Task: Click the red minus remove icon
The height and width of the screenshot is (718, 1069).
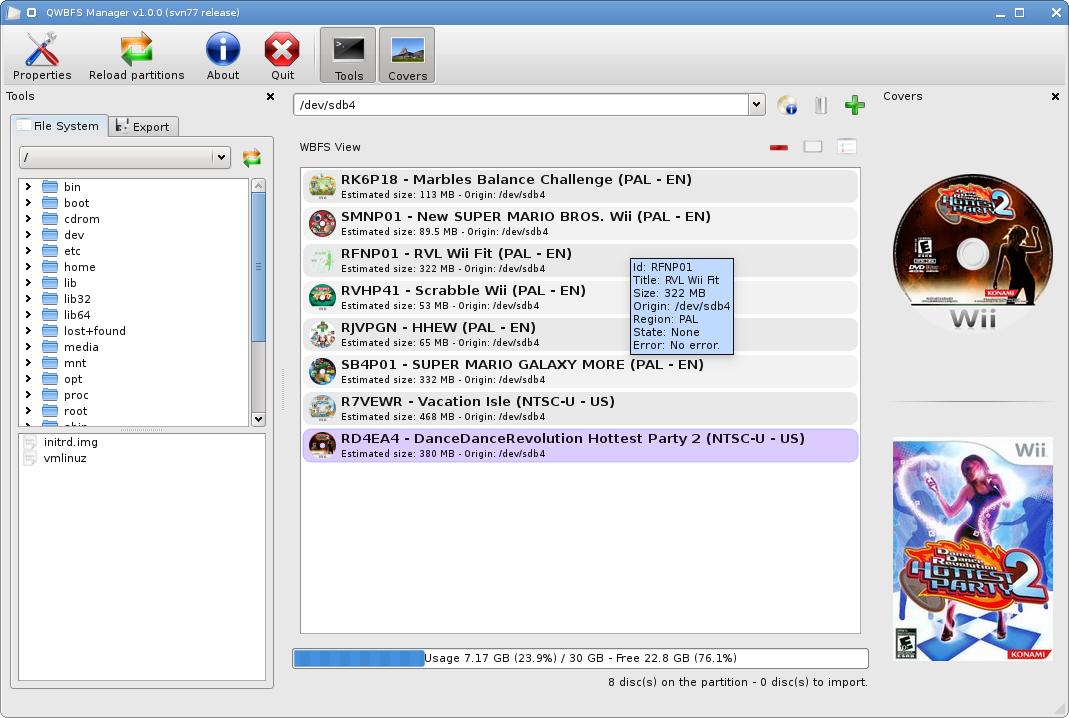Action: pyautogui.click(x=779, y=147)
